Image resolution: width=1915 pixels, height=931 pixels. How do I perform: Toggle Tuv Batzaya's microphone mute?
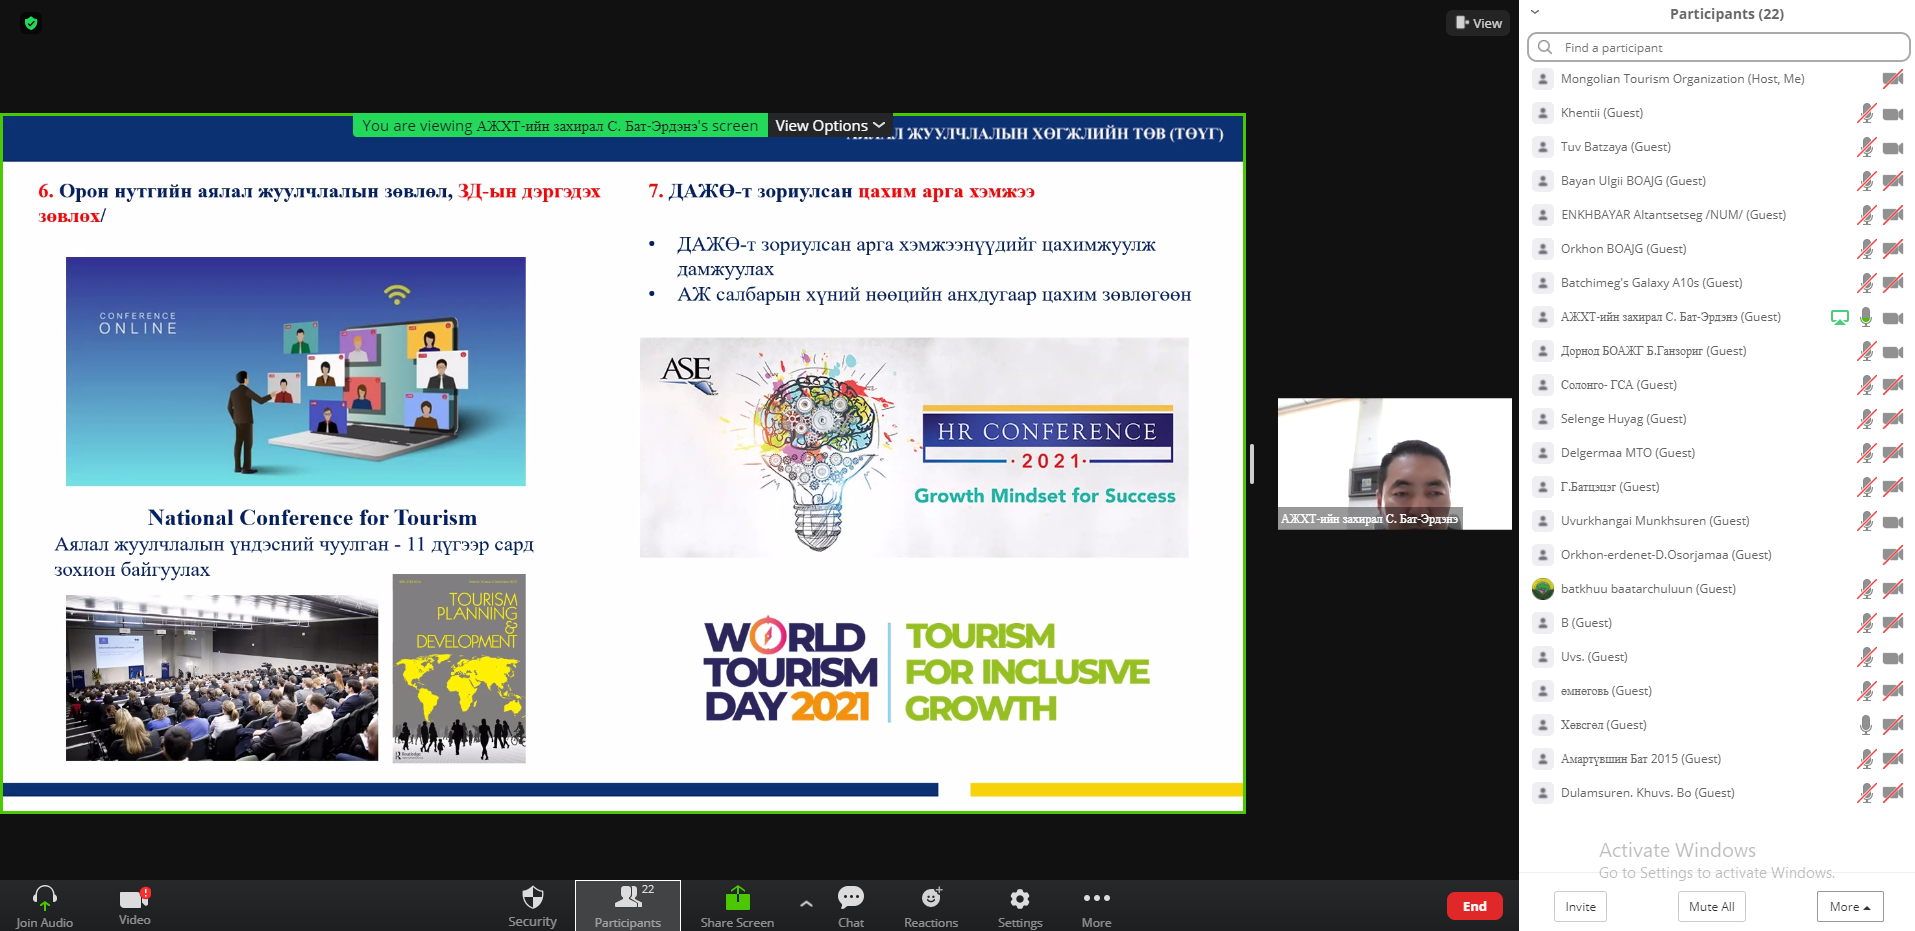pos(1866,147)
